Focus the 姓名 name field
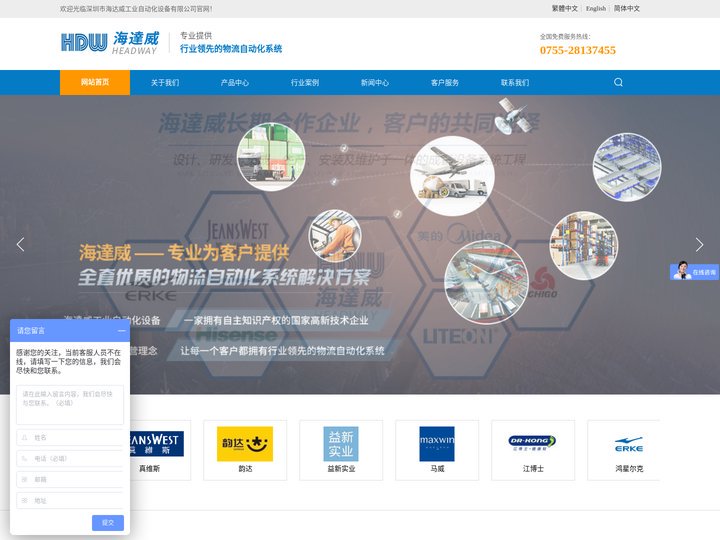The width and height of the screenshot is (720, 540). point(70,438)
